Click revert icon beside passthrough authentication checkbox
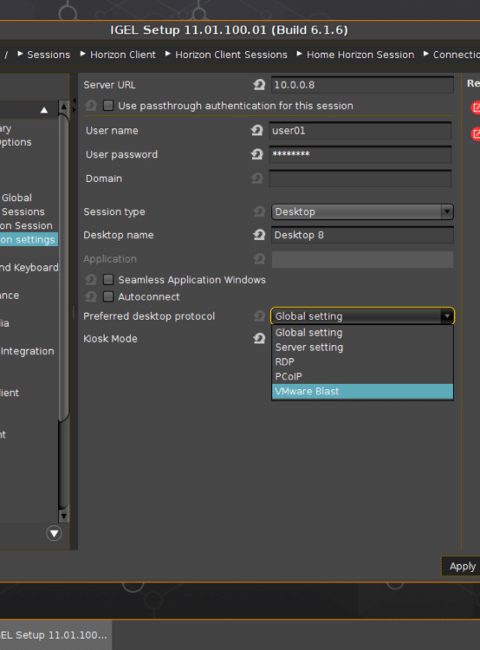The height and width of the screenshot is (650, 480). coord(91,106)
